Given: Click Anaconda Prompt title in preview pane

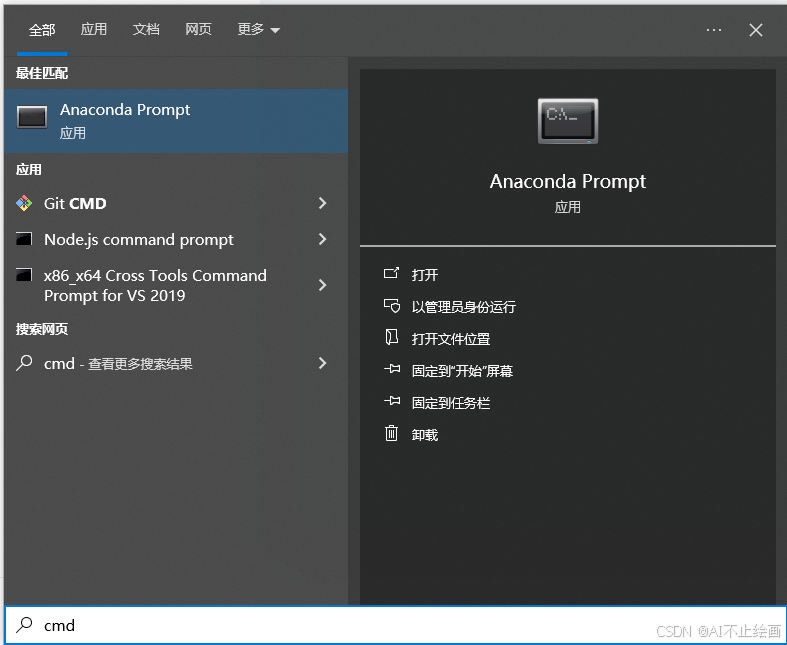Looking at the screenshot, I should click(568, 181).
